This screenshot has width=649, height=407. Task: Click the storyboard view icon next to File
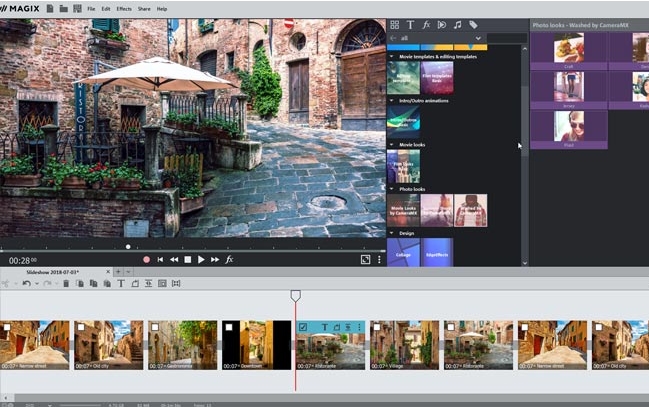[77, 8]
